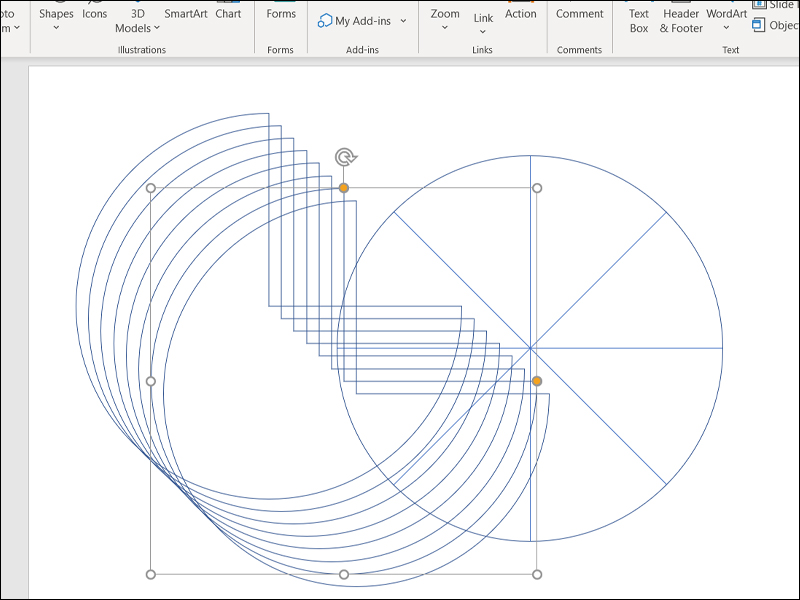The image size is (800, 600).
Task: Add a new Comment
Action: 580,13
